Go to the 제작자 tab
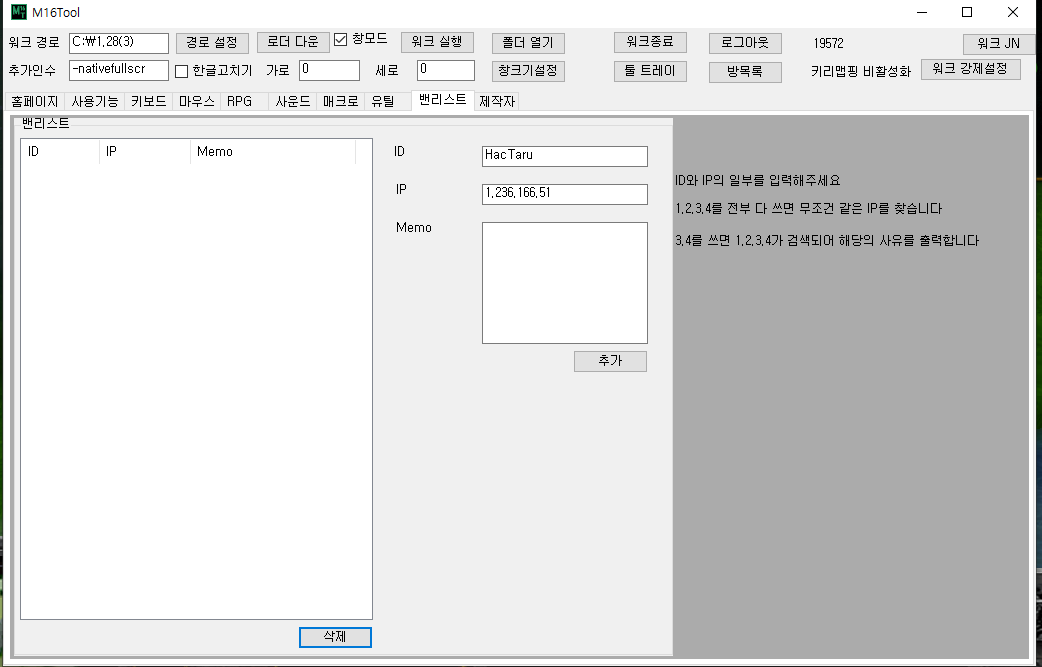This screenshot has width=1042, height=667. pyautogui.click(x=497, y=102)
